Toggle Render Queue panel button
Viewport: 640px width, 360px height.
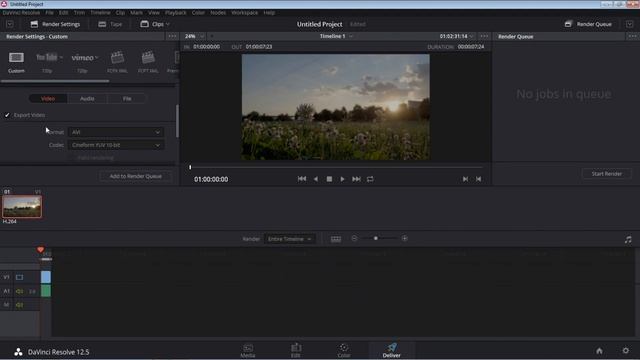click(588, 24)
